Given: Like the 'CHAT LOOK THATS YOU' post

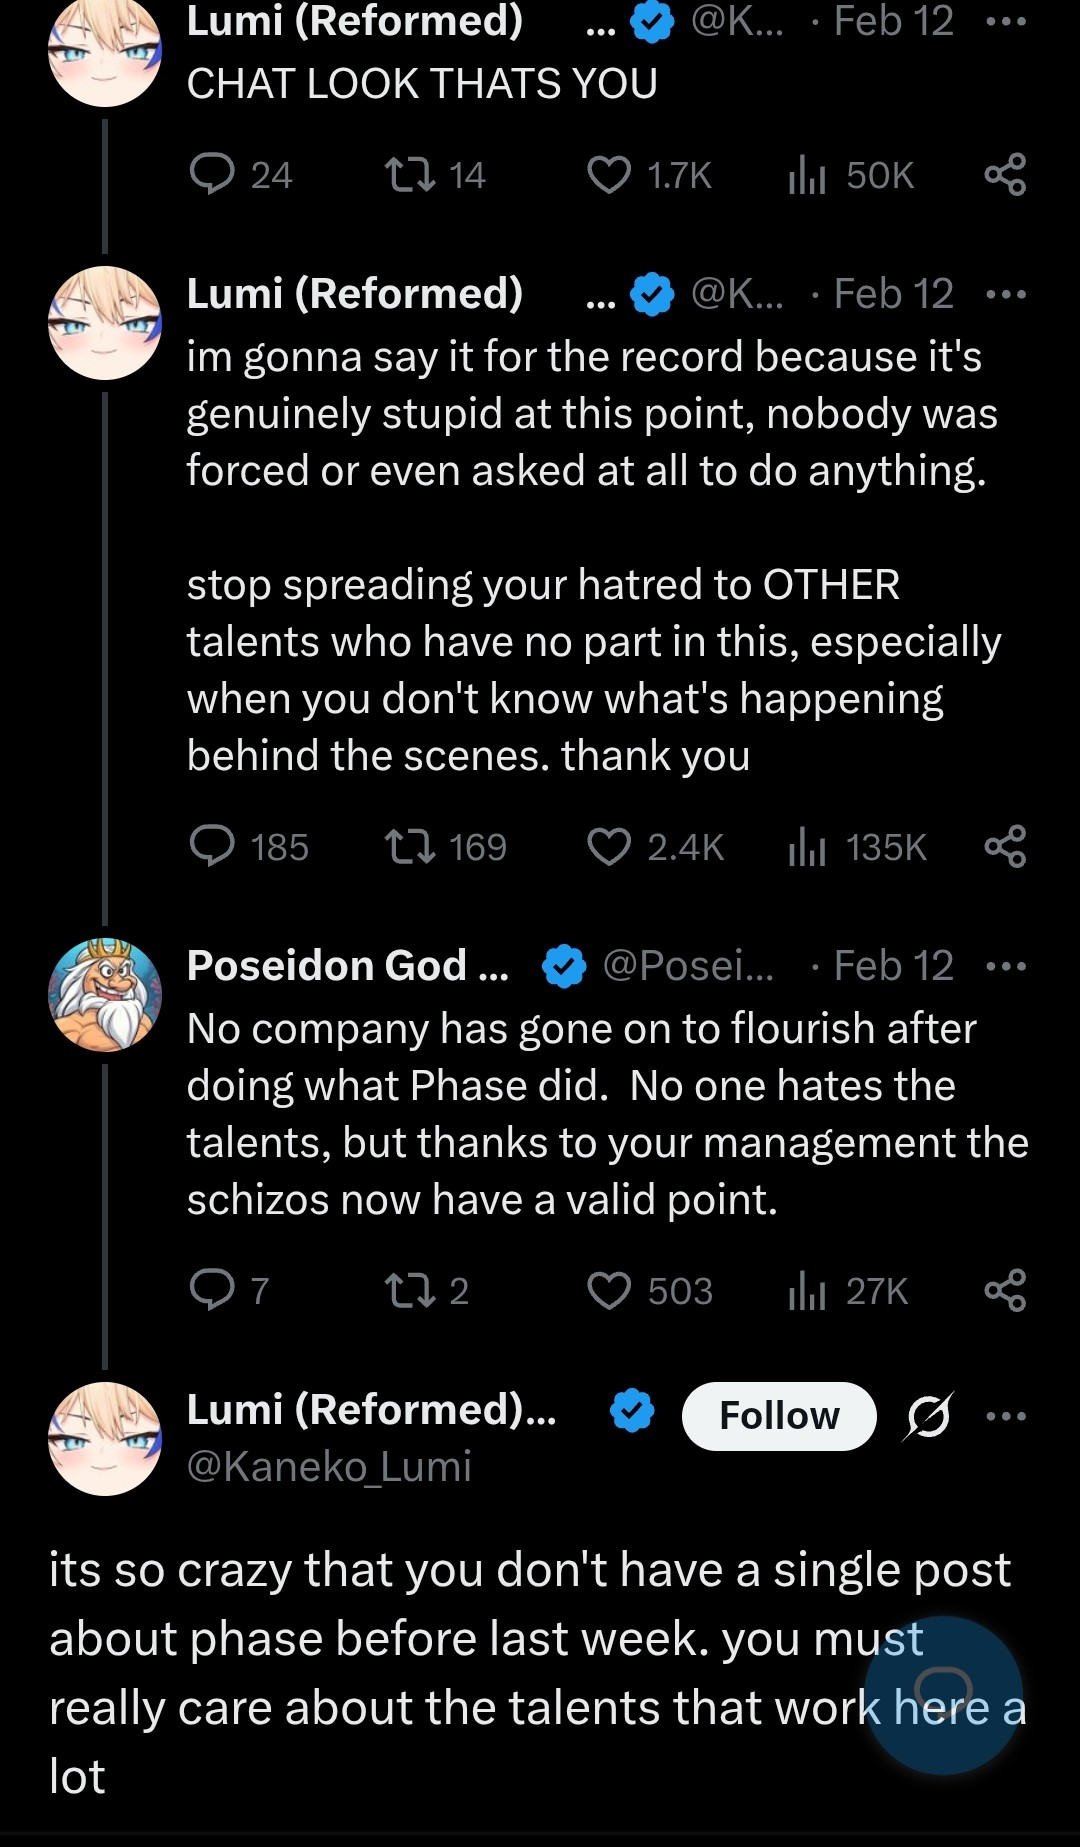Looking at the screenshot, I should (609, 175).
